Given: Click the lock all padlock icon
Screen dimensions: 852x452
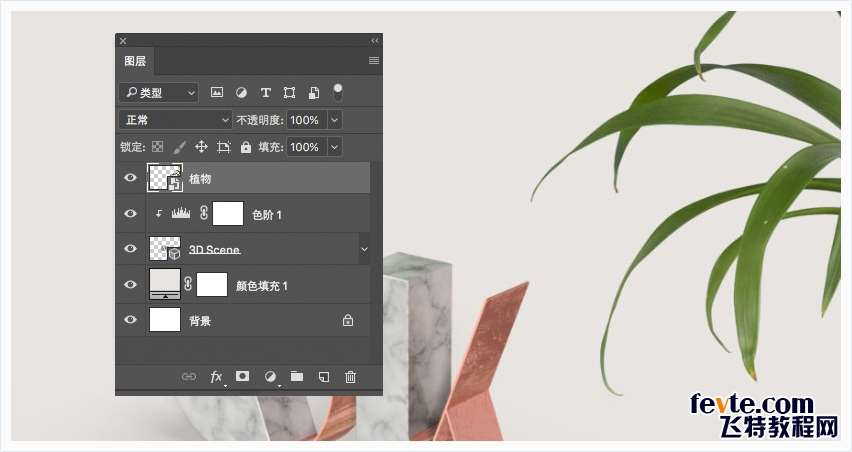Looking at the screenshot, I should tap(246, 147).
